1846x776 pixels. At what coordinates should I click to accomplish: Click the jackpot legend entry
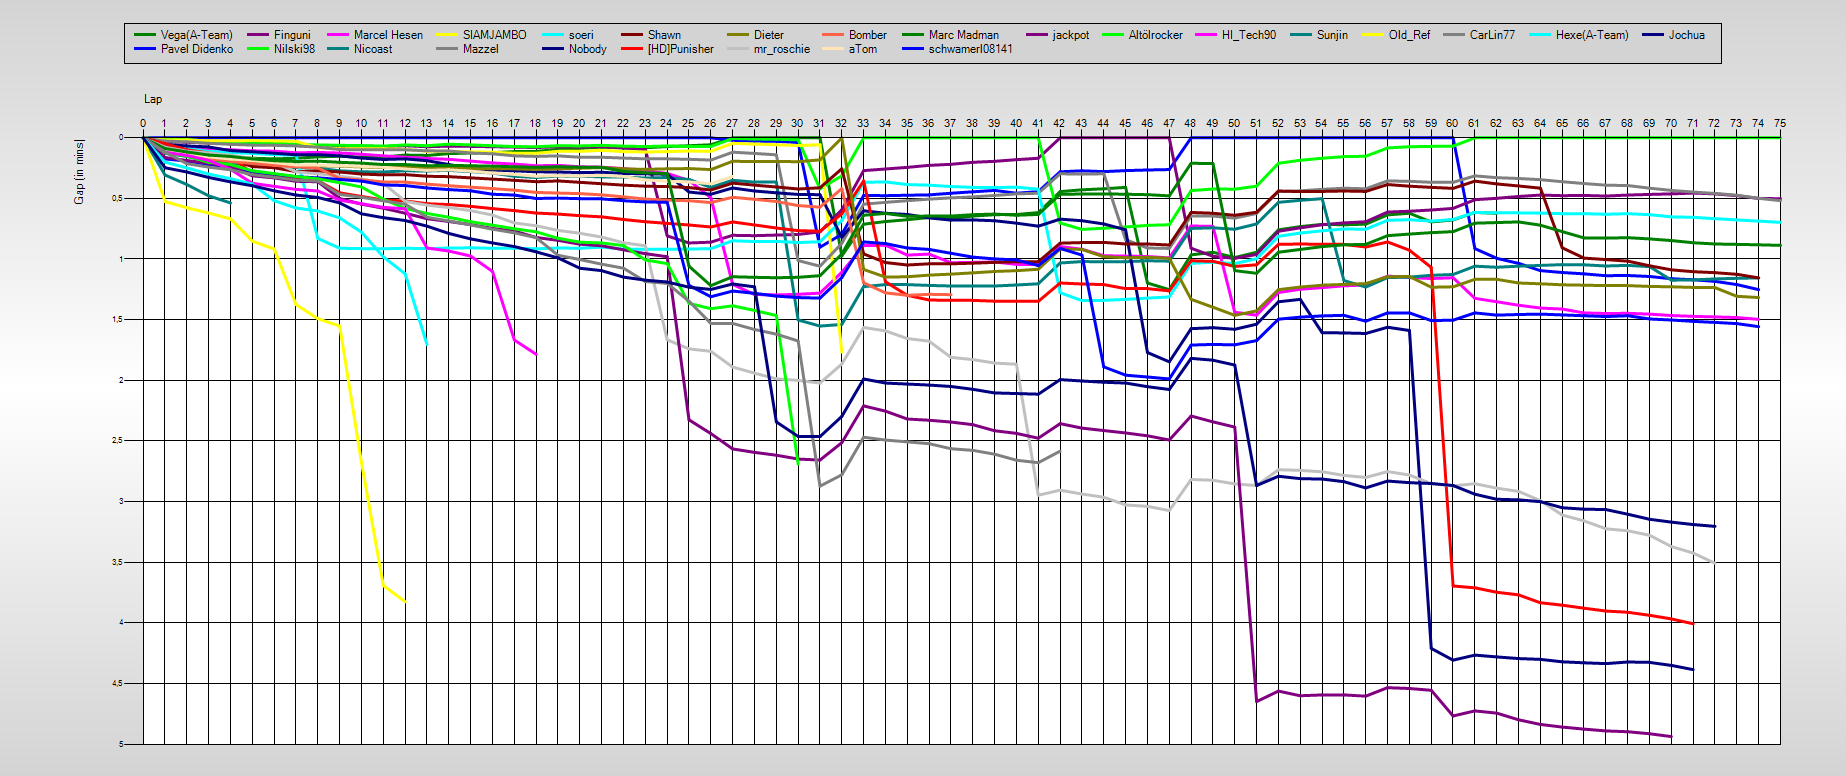click(x=1070, y=35)
